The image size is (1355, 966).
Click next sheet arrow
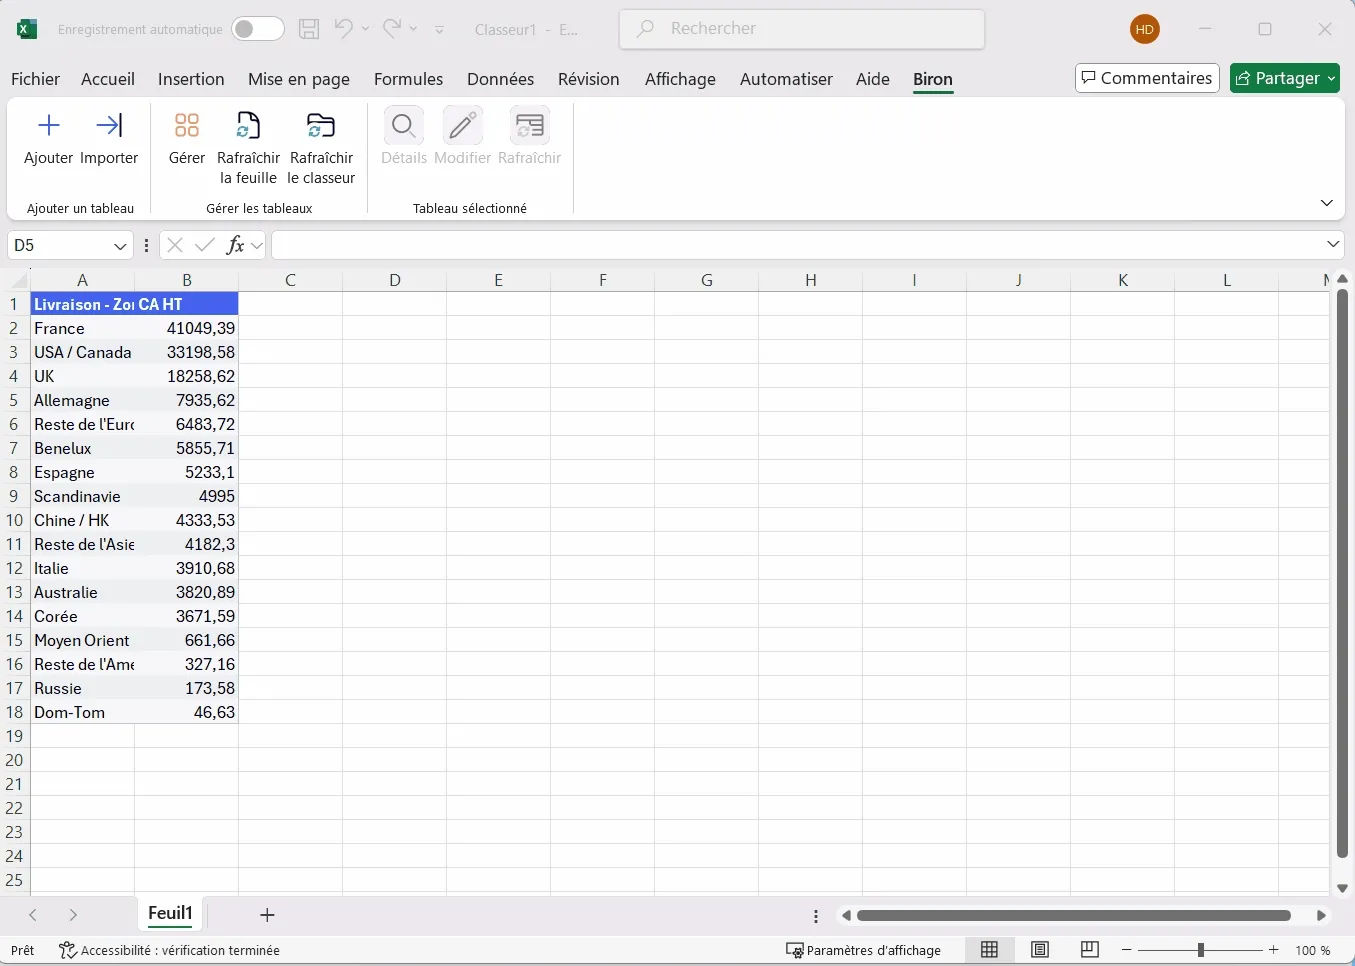[x=73, y=915]
